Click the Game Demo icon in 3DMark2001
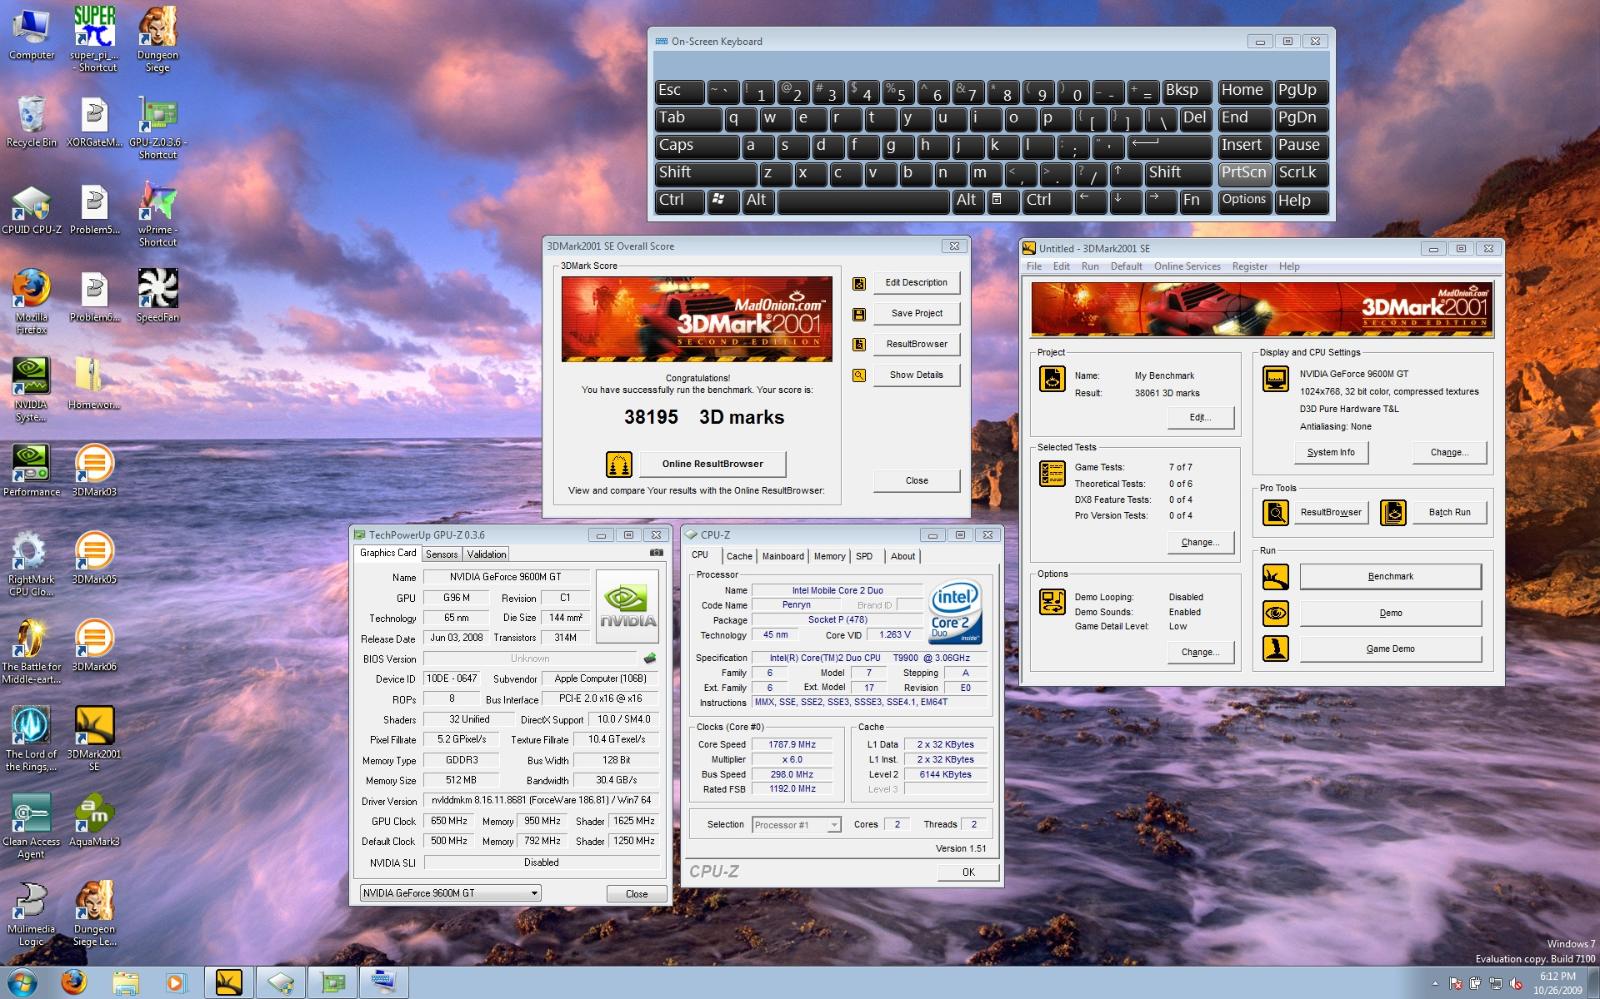The height and width of the screenshot is (999, 1600). pos(1275,649)
